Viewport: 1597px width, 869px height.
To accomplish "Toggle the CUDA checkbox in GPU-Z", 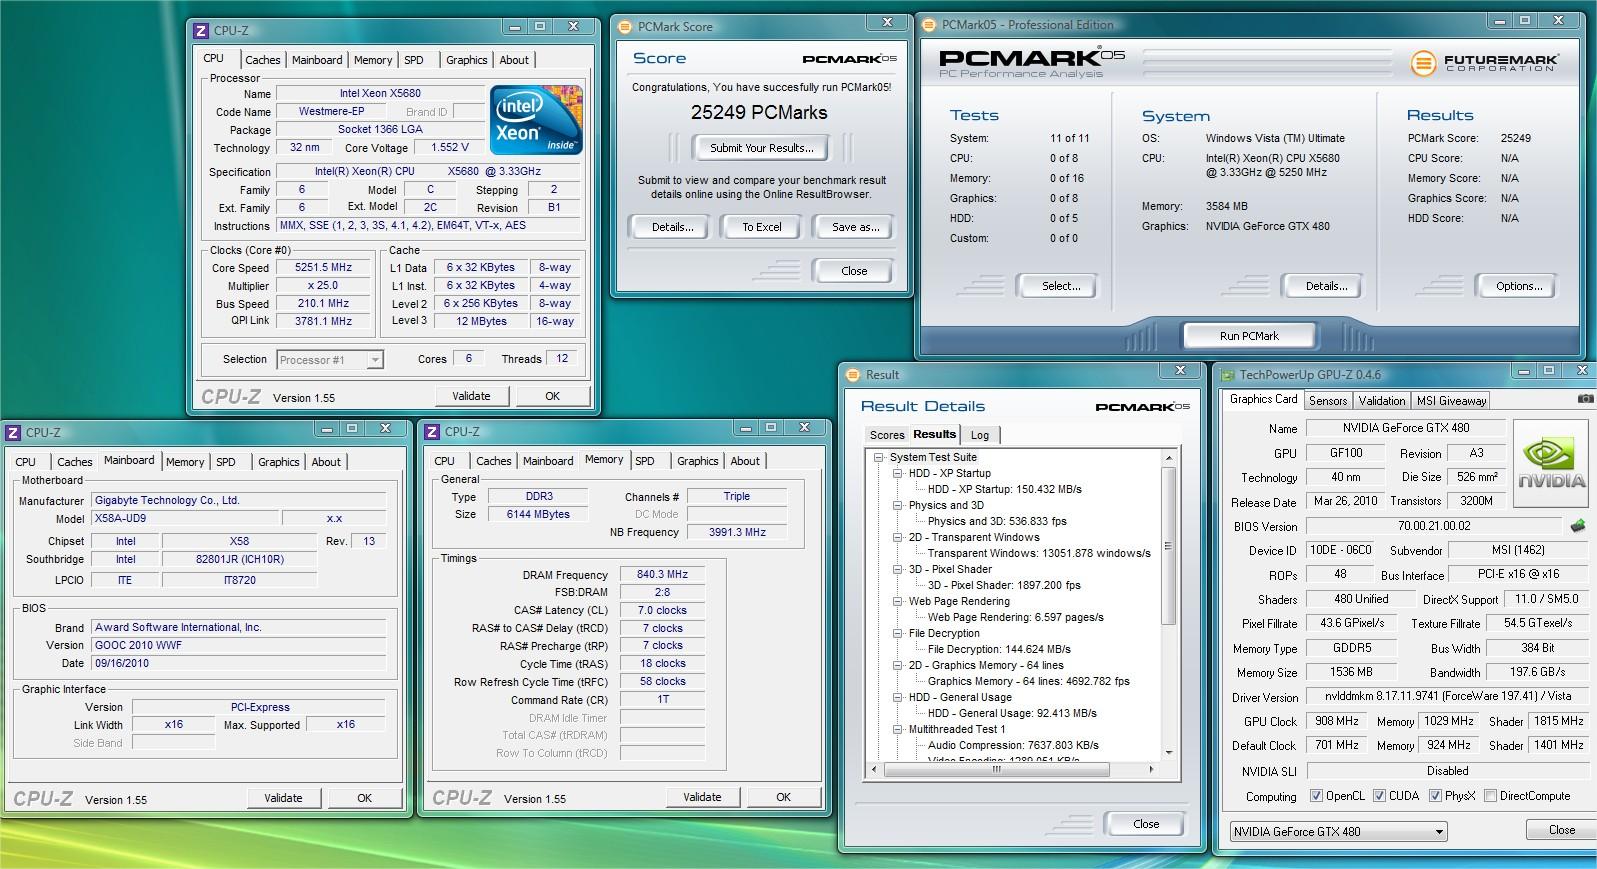I will [x=1380, y=796].
